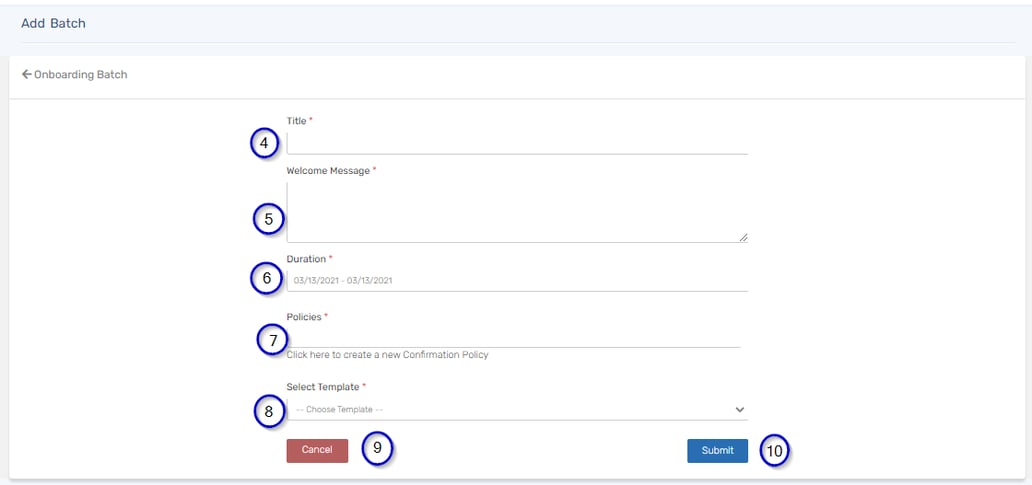Click the circled 10 marker beside Submit
1032x485 pixels.
coord(774,451)
